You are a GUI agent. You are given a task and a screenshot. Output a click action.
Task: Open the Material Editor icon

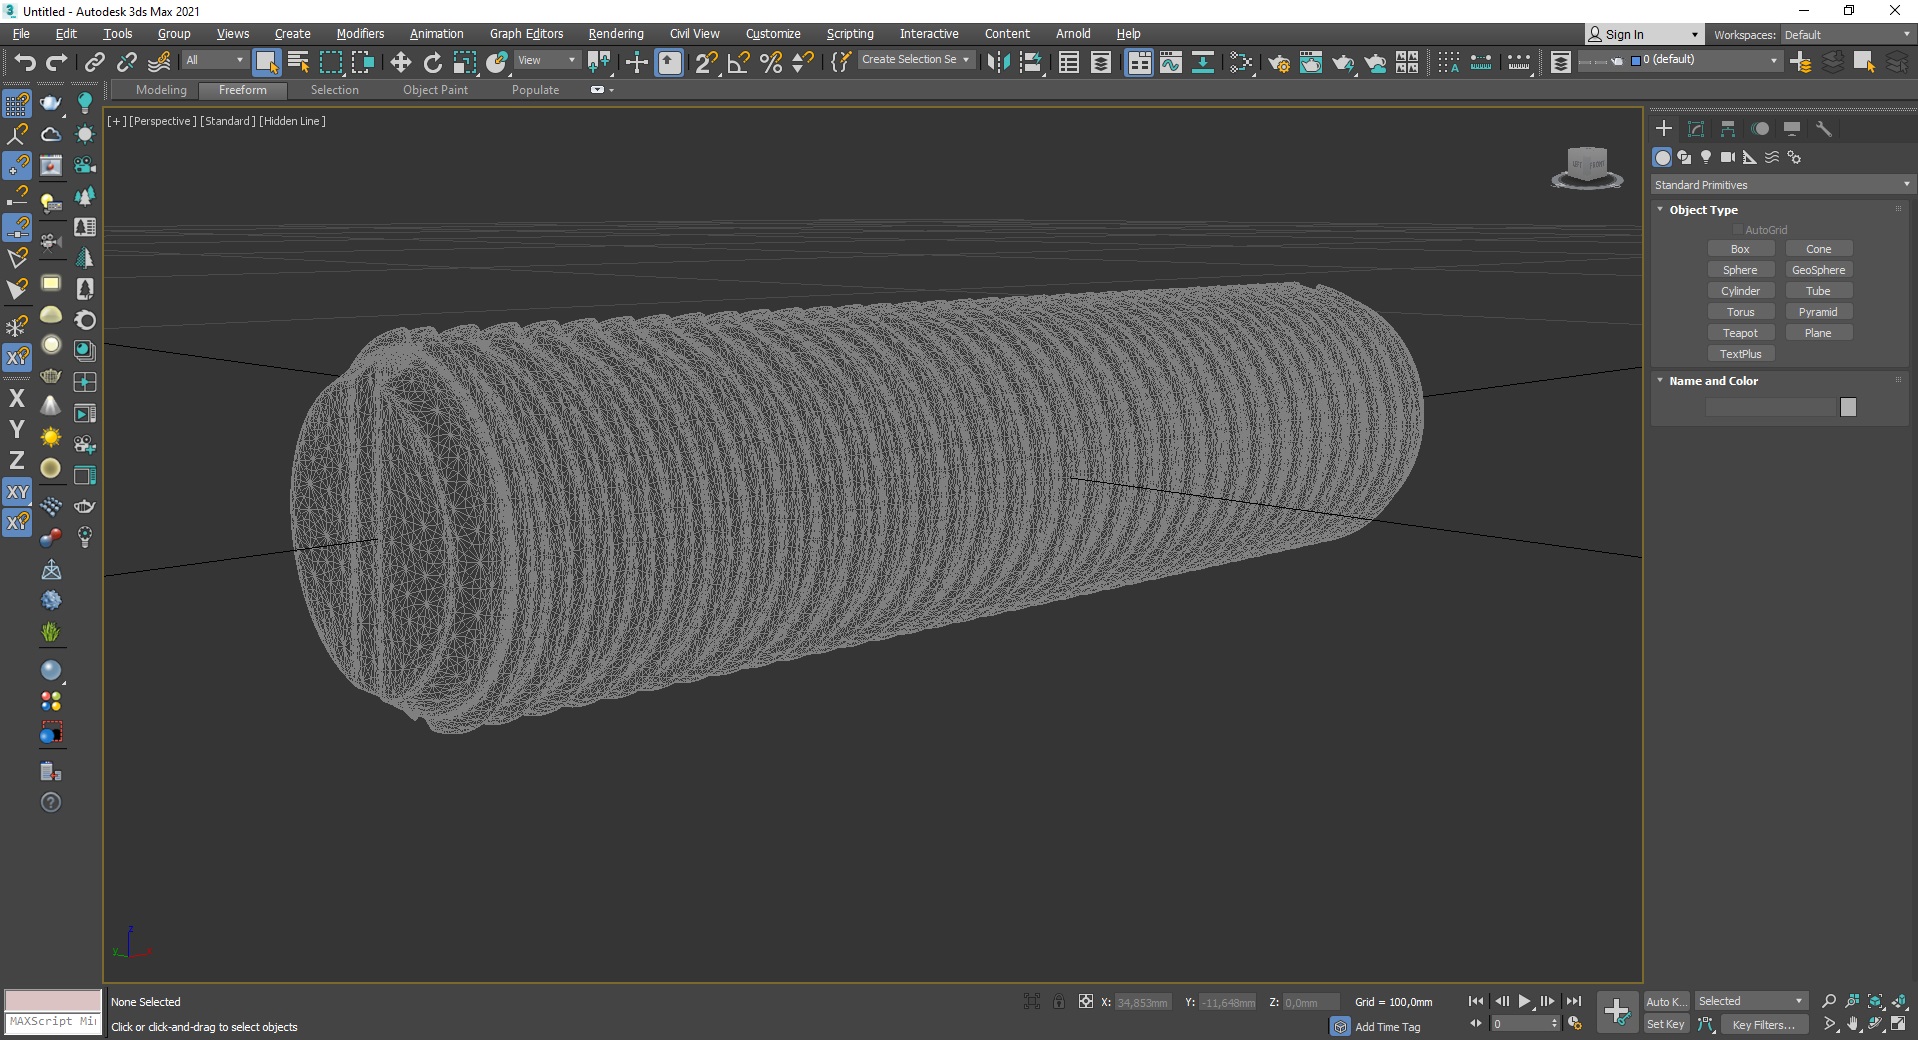(1241, 62)
